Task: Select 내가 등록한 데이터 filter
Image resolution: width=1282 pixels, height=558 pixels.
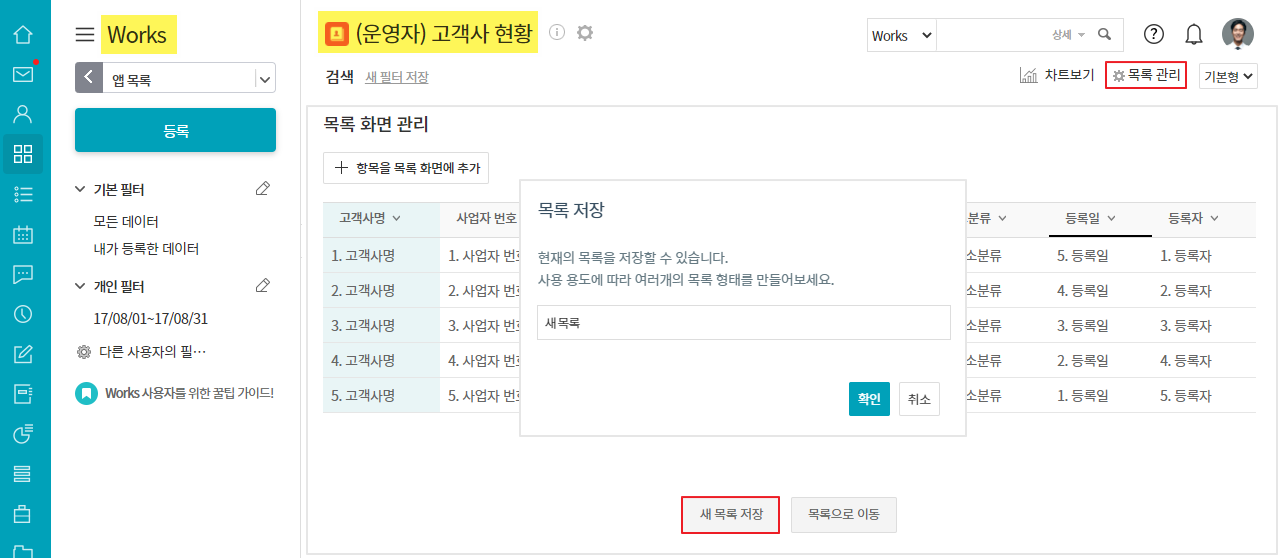Action: tap(146, 249)
